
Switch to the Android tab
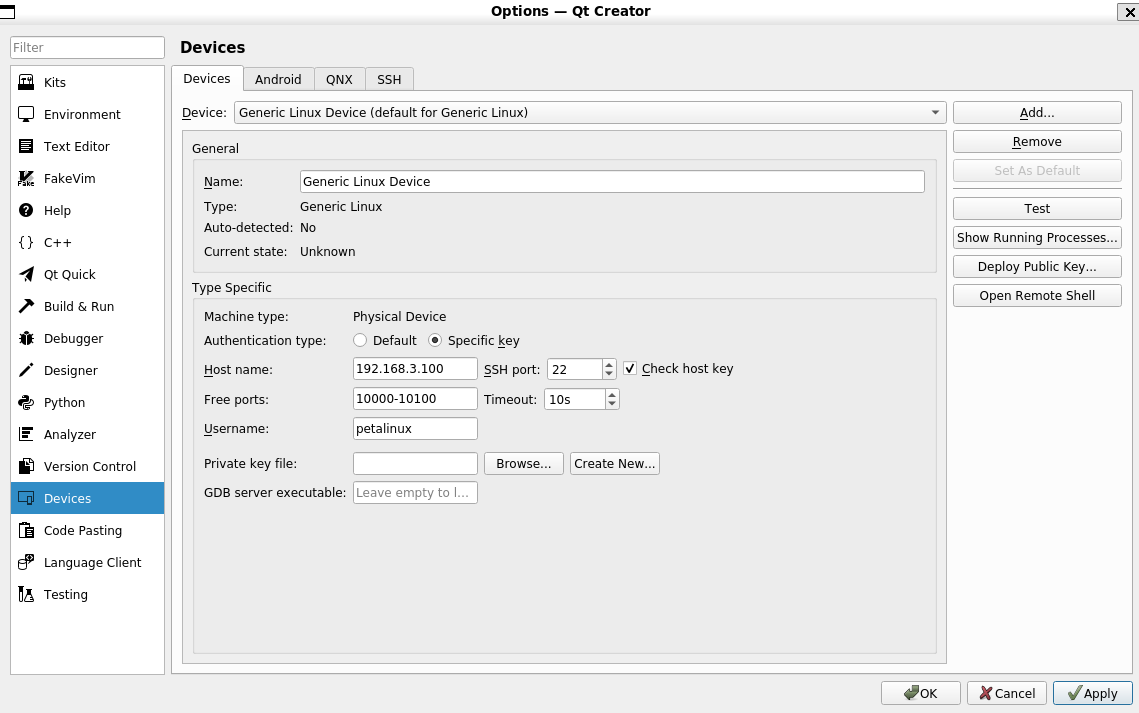(x=278, y=79)
